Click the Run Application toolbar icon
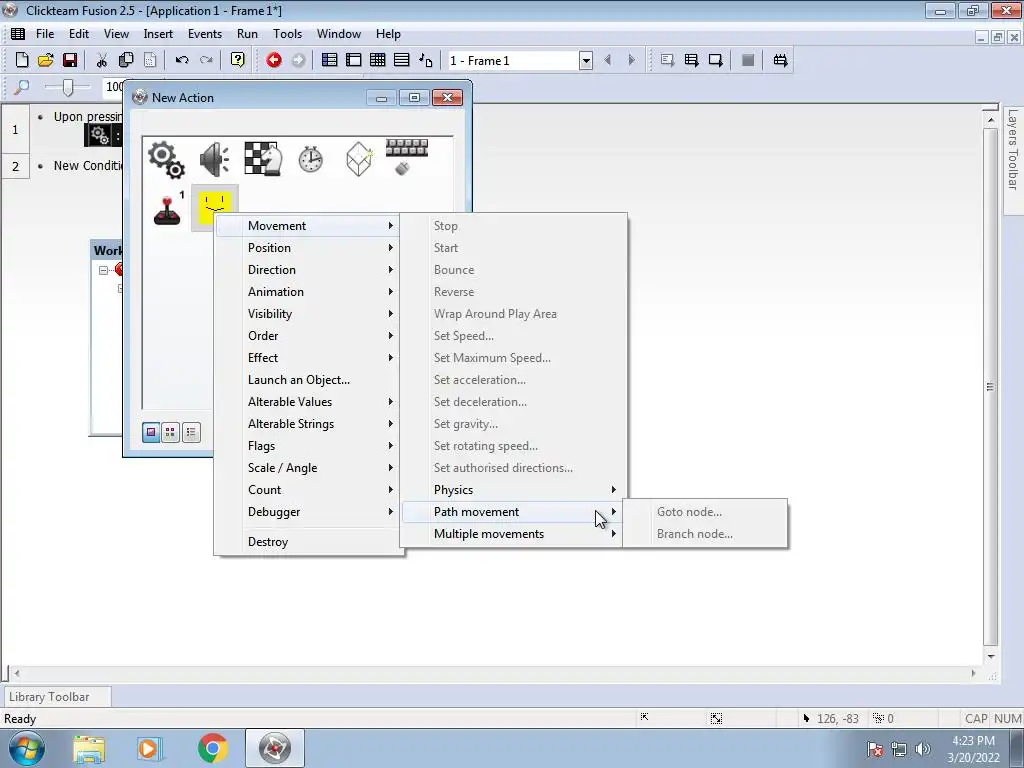Image resolution: width=1024 pixels, height=768 pixels. [691, 60]
